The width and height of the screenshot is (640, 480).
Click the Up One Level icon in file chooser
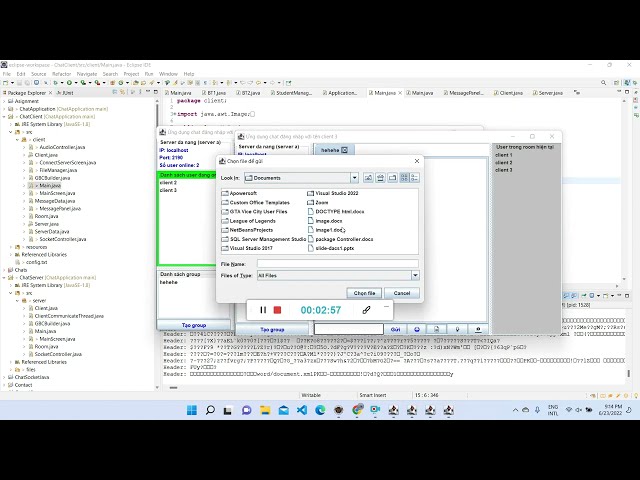[368, 178]
